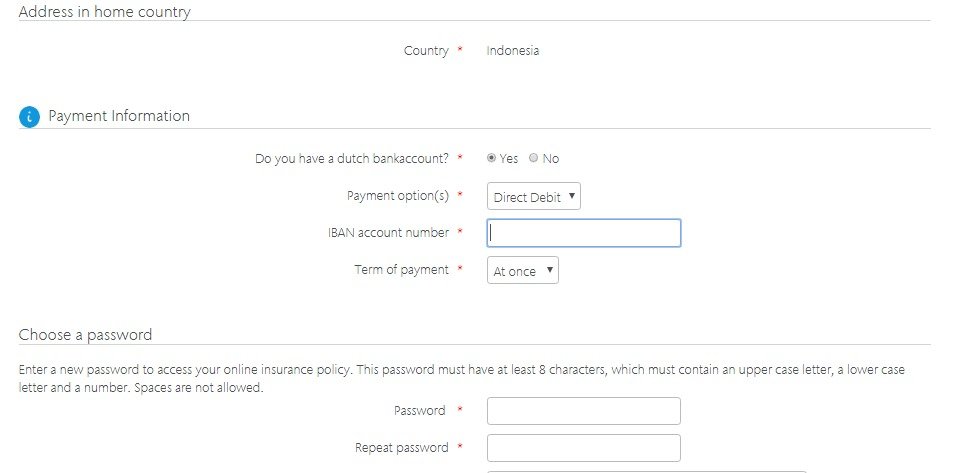
Task: Click the Indonesia country value
Action: [x=512, y=50]
